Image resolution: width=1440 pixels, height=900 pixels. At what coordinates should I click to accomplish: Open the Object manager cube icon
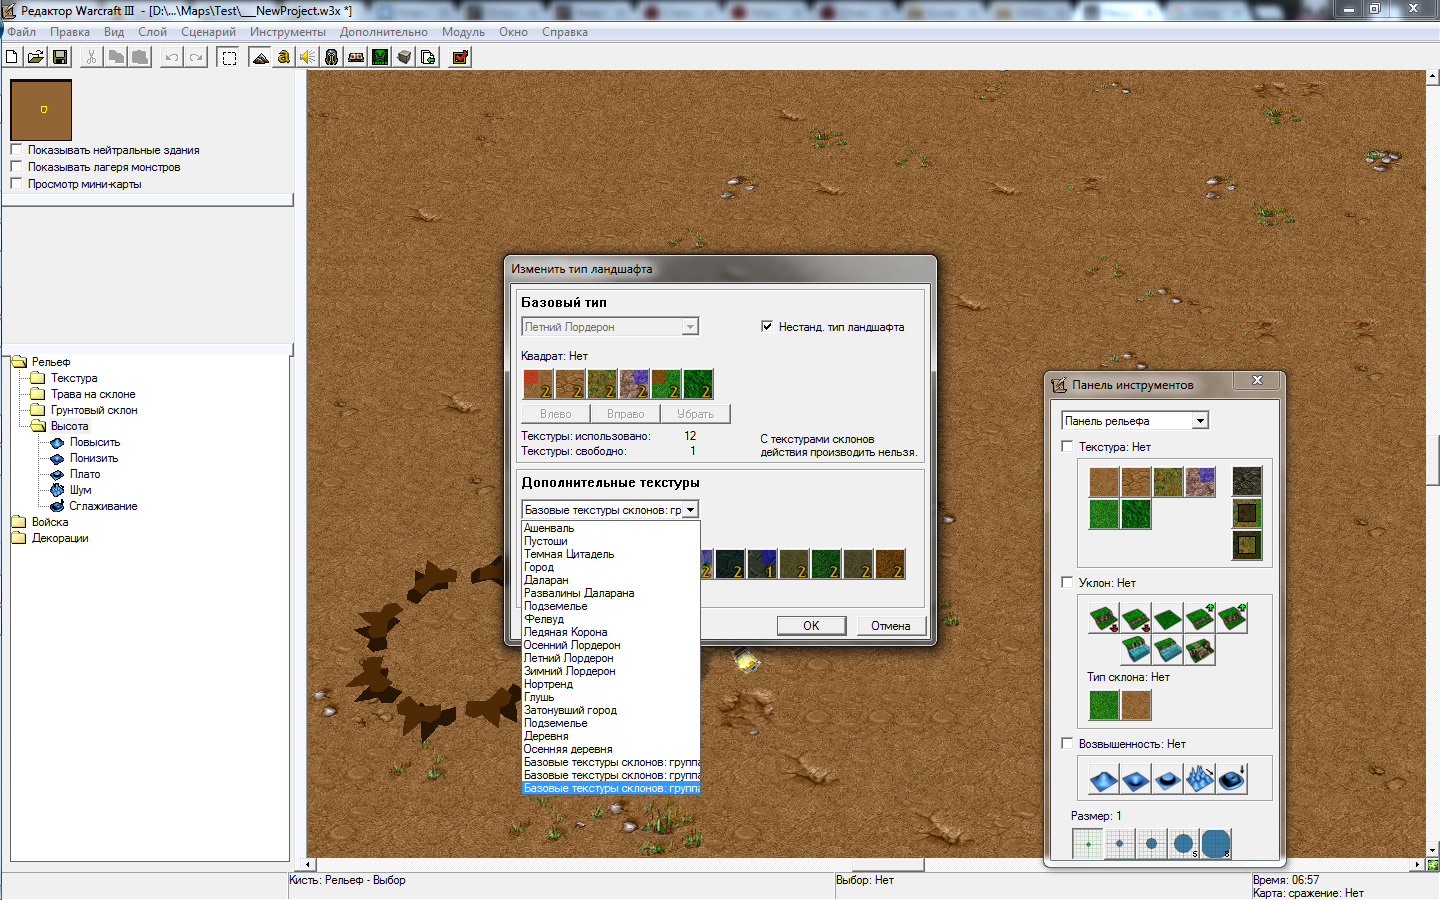pos(404,57)
